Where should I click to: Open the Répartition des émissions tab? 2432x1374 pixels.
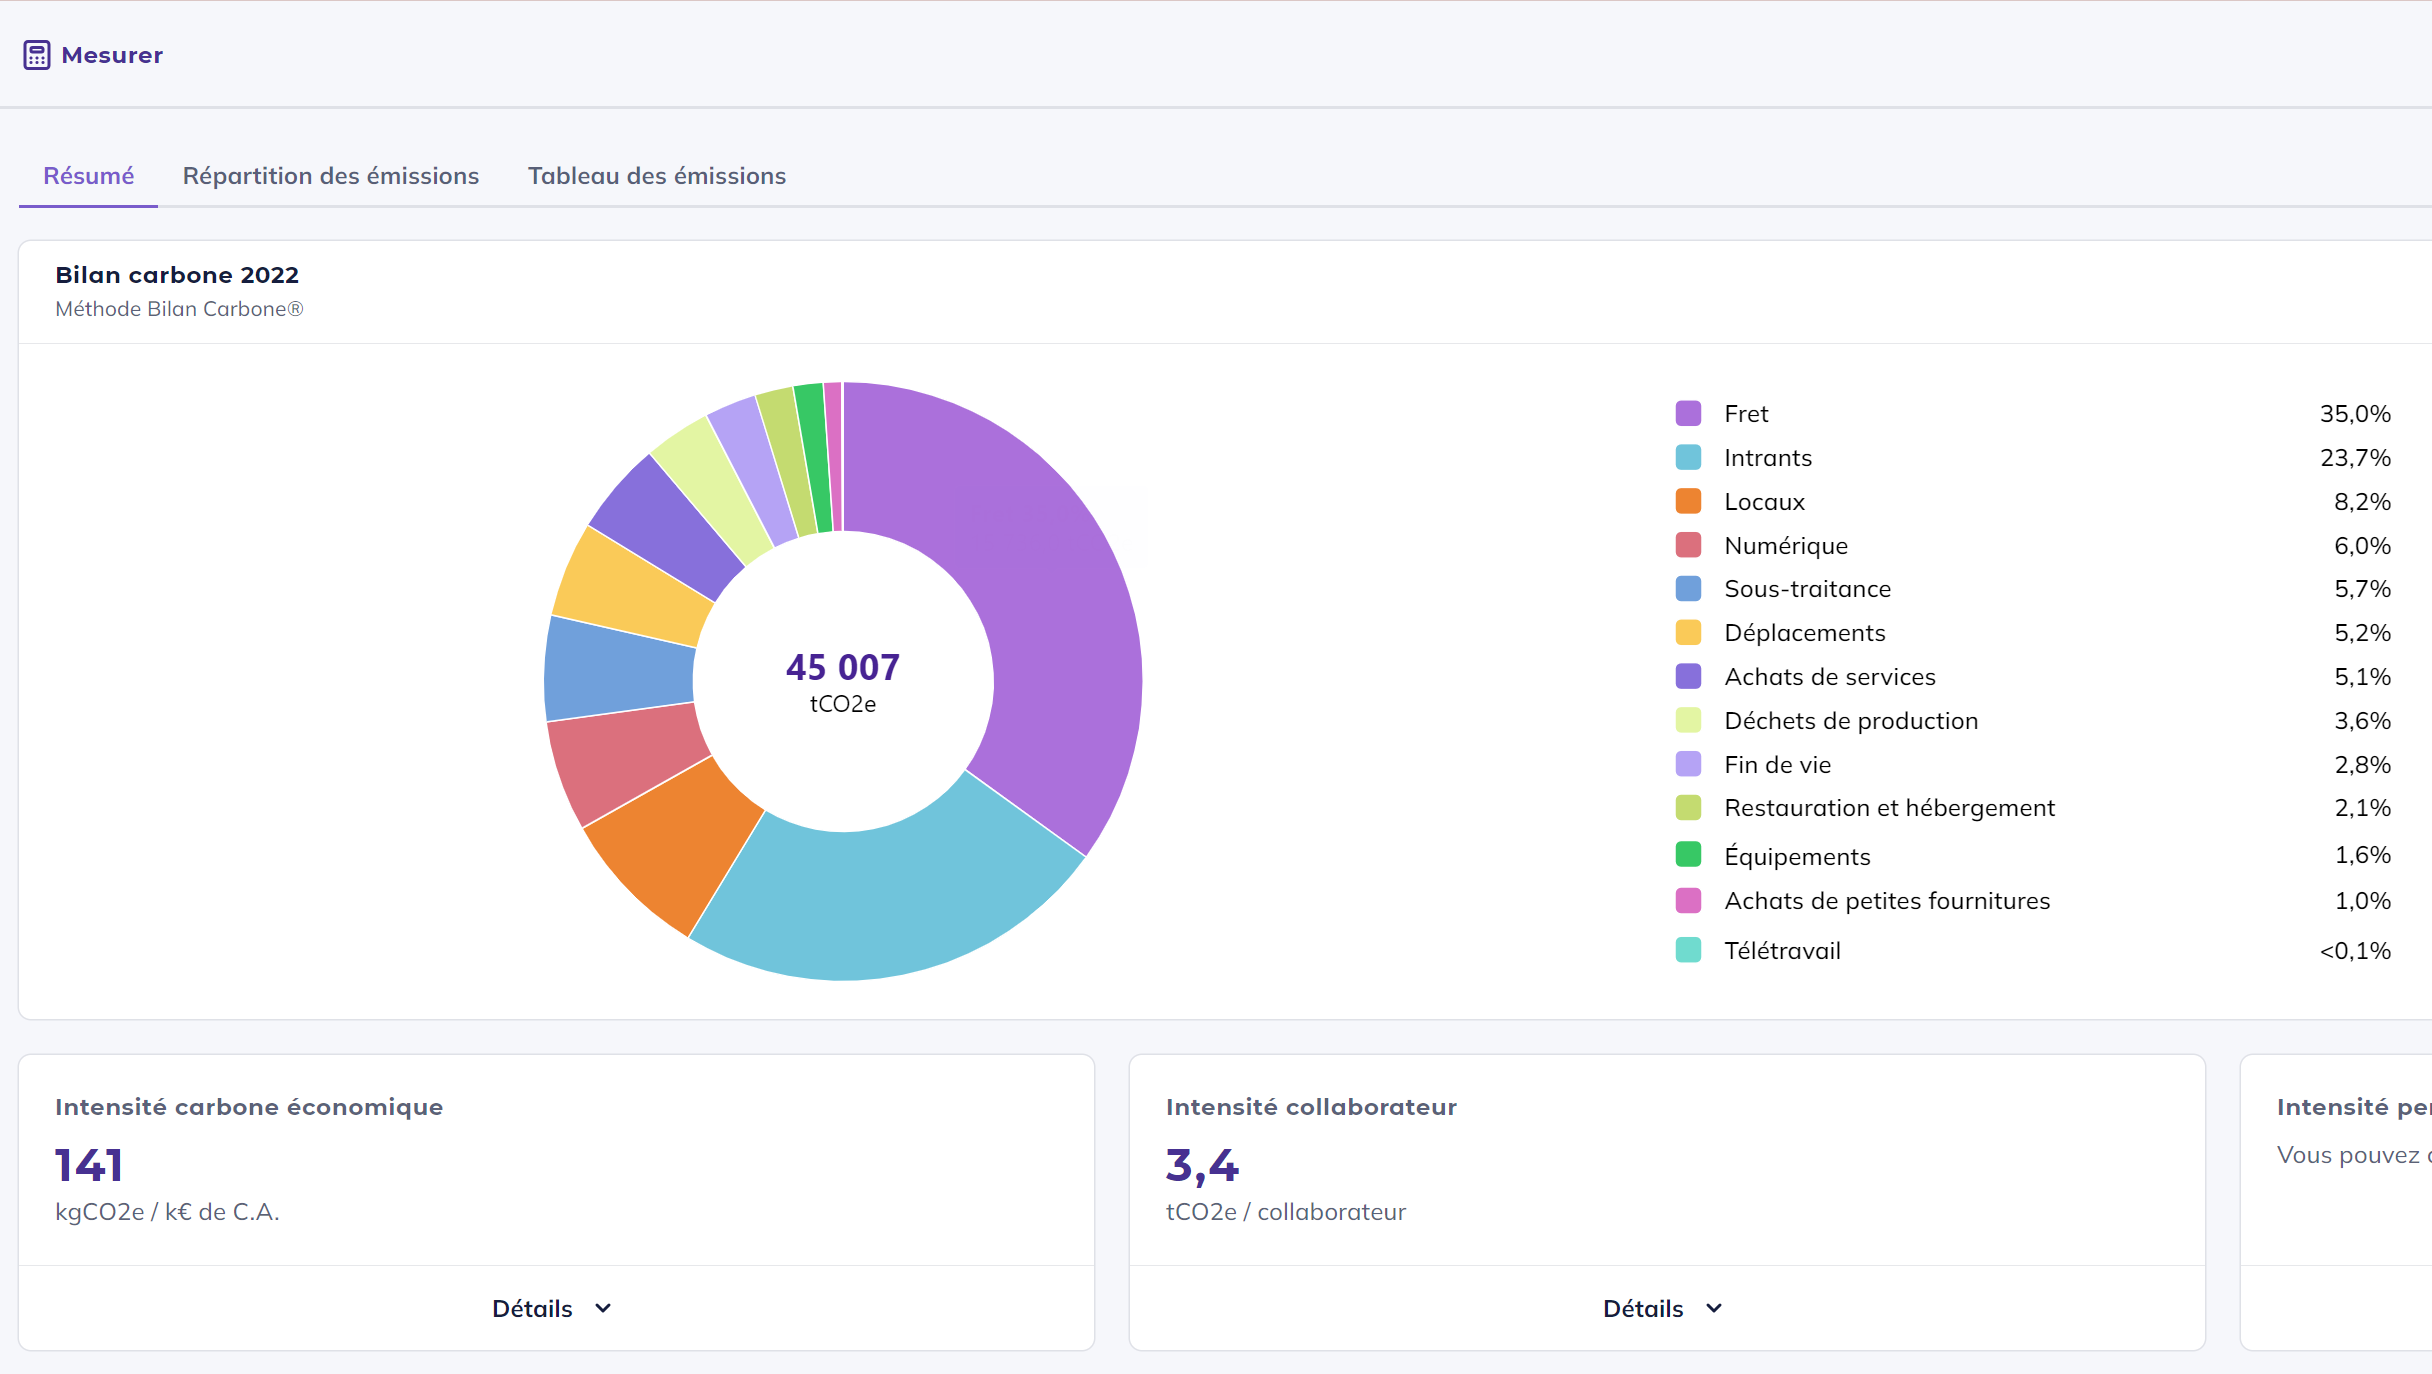331,176
